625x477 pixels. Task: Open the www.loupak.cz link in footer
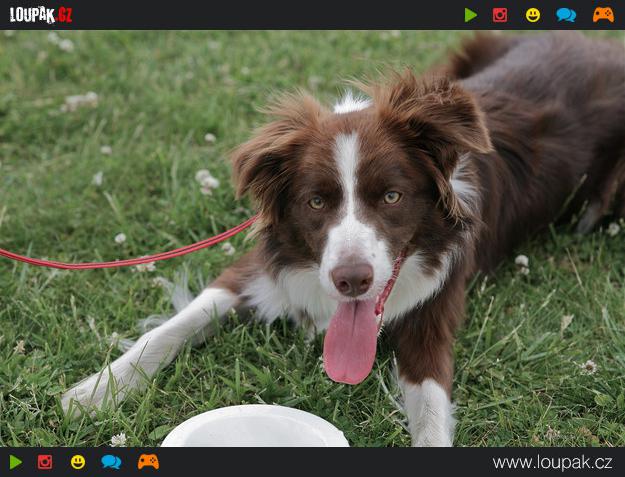tap(552, 462)
